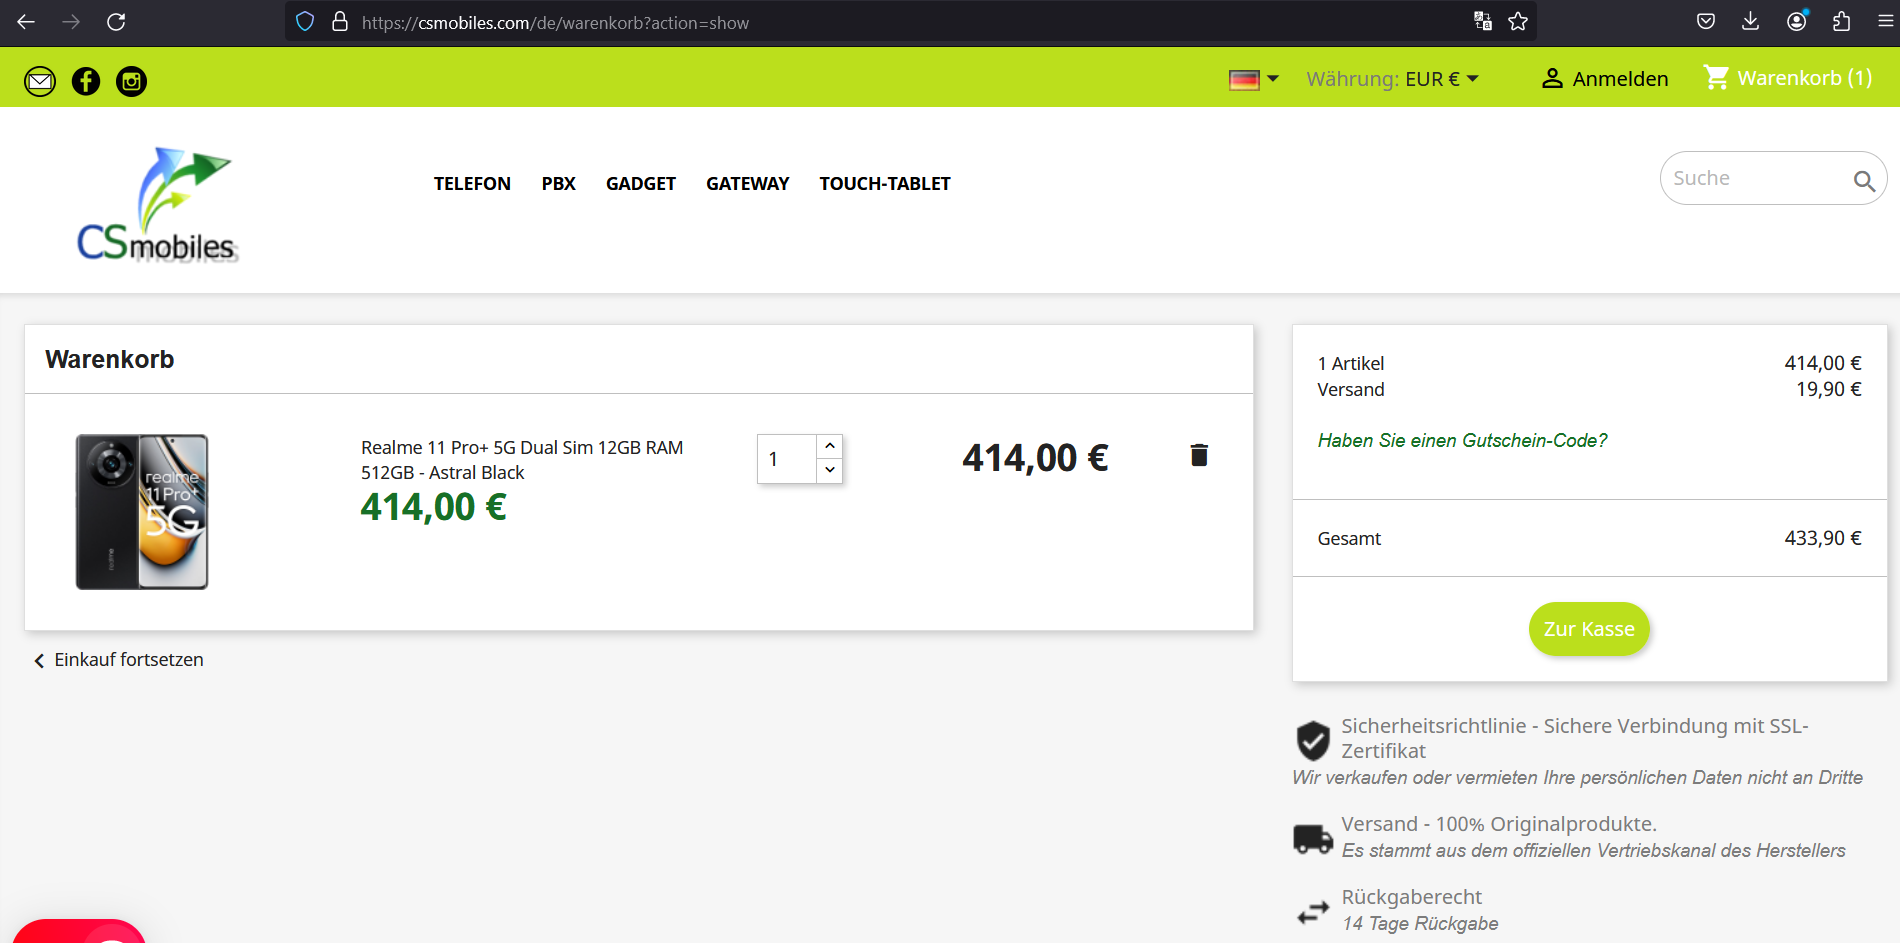Open the Realme 11 Pro+ product thumbnail
1900x943 pixels.
point(142,512)
